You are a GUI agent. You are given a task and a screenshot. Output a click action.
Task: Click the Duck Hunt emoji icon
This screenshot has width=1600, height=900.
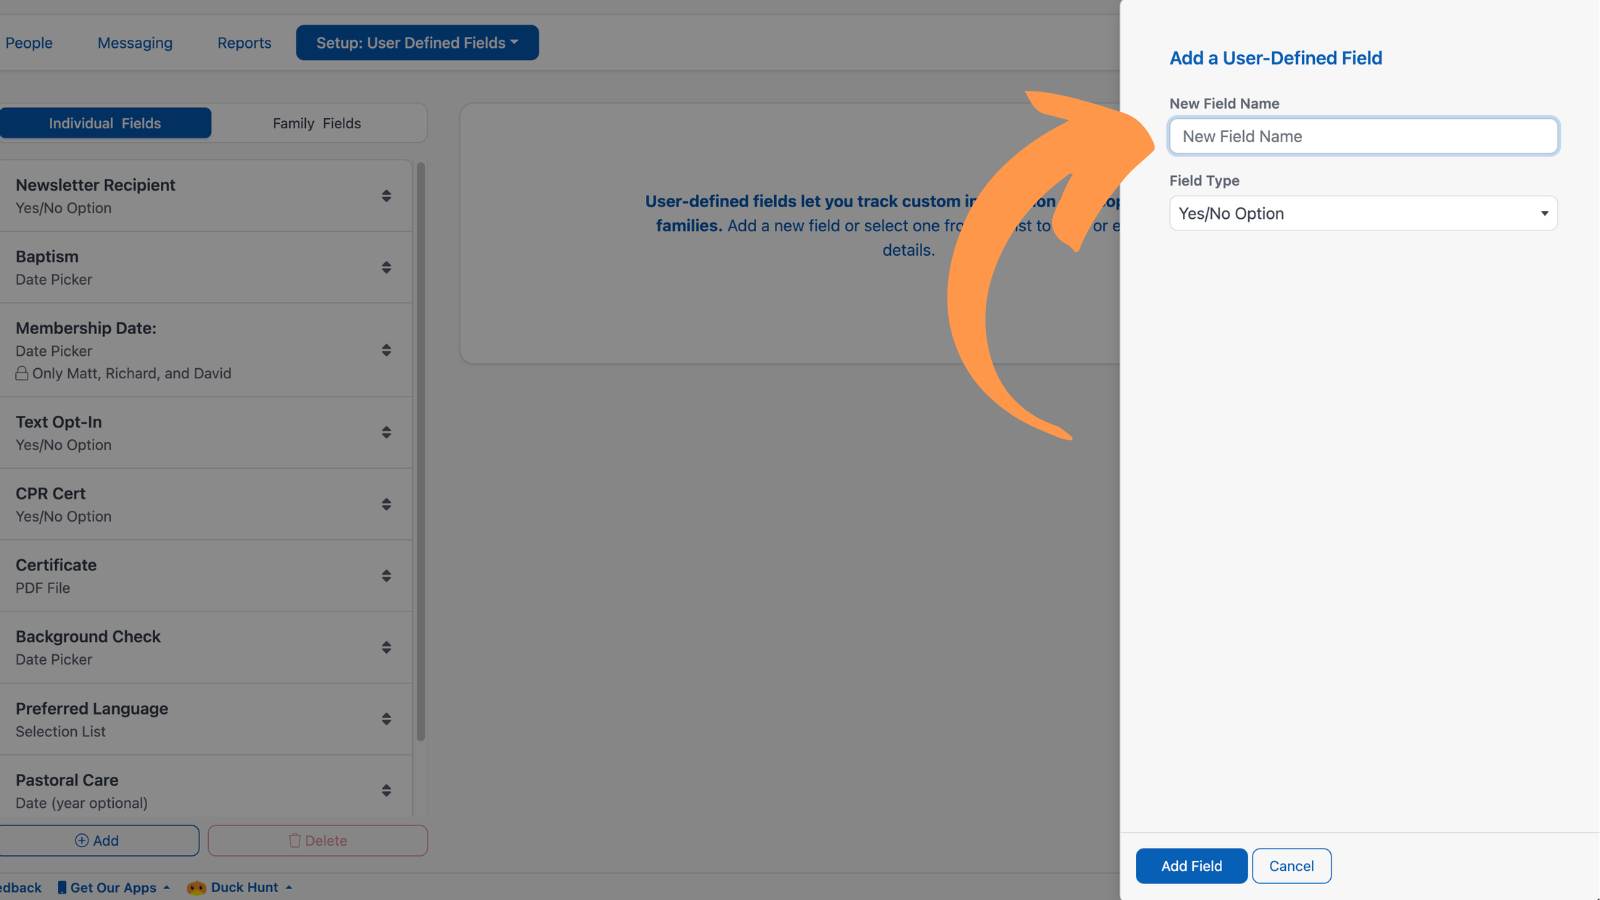(196, 887)
